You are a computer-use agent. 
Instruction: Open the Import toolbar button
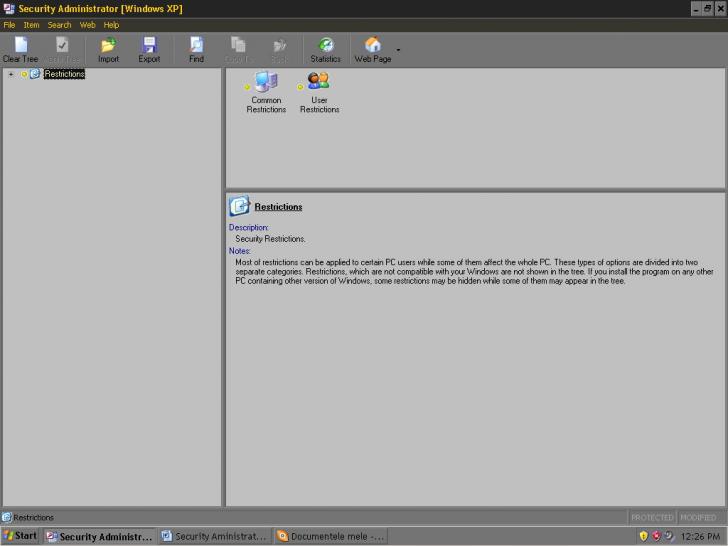click(x=108, y=50)
